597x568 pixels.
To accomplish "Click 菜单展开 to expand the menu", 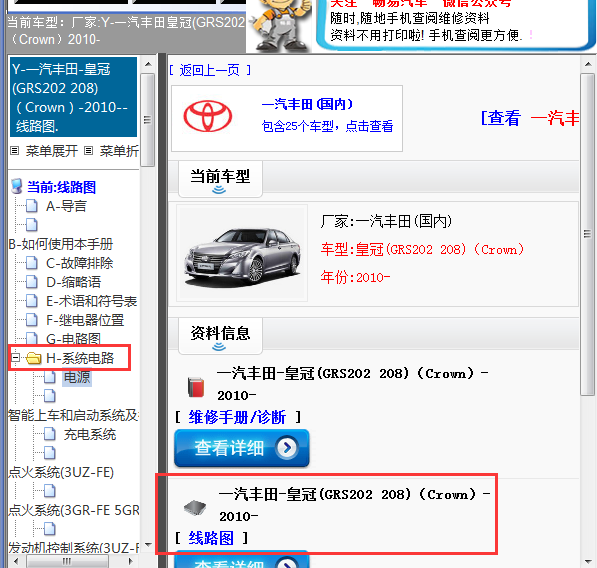I will pos(51,151).
